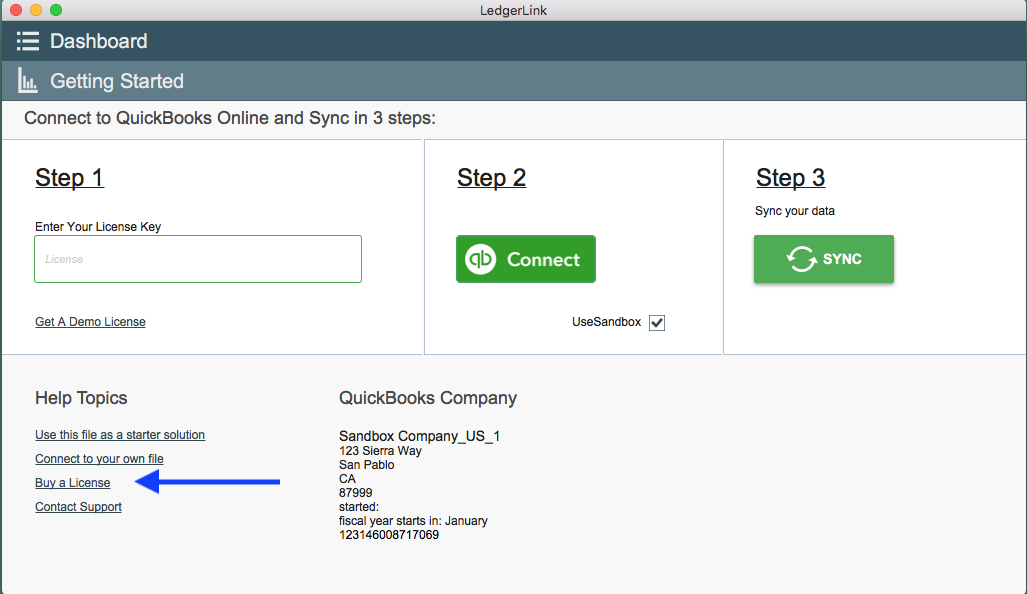The image size is (1027, 594).
Task: Select the Dashboard header label
Action: click(99, 41)
